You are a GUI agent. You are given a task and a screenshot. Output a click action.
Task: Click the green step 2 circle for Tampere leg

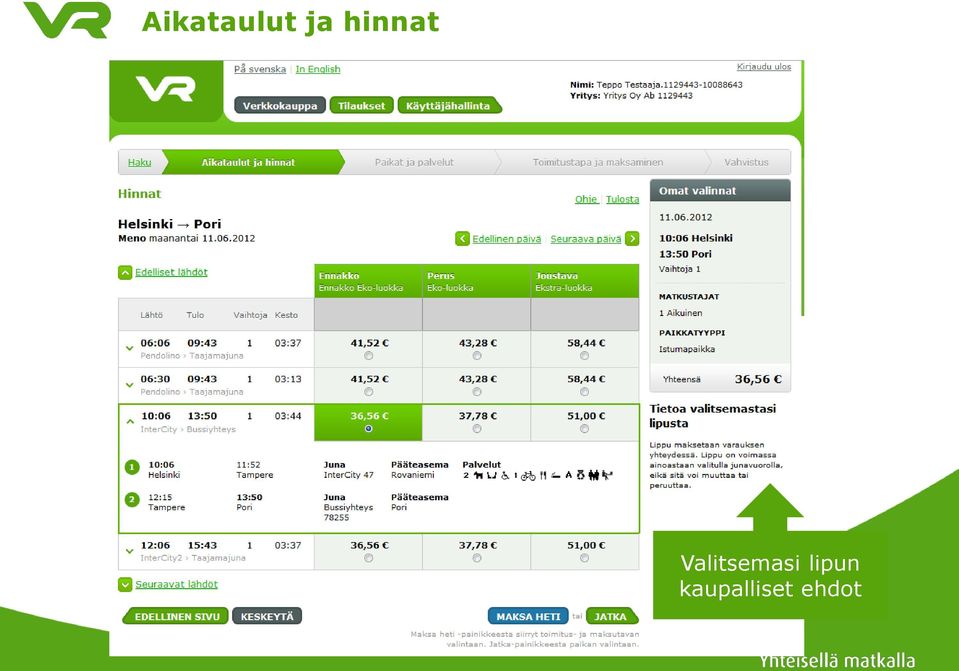132,500
